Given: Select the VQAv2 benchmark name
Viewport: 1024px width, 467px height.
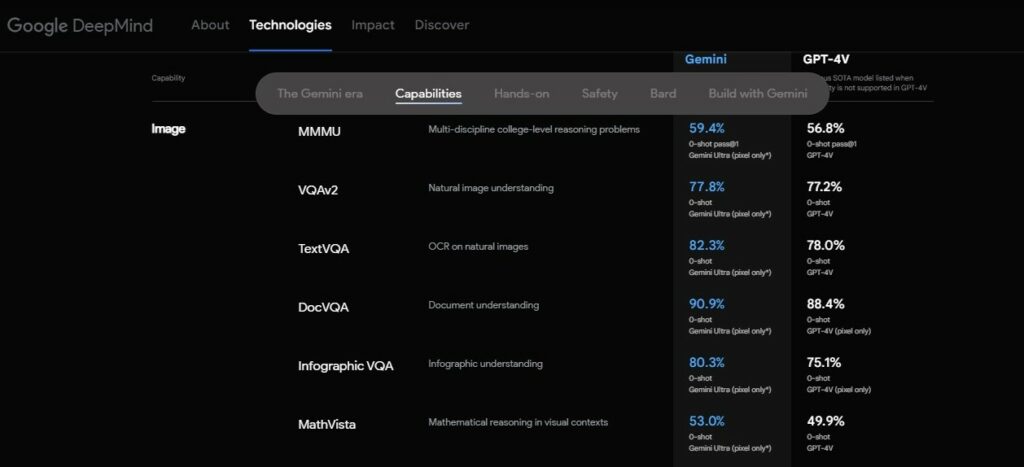Looking at the screenshot, I should pos(318,191).
